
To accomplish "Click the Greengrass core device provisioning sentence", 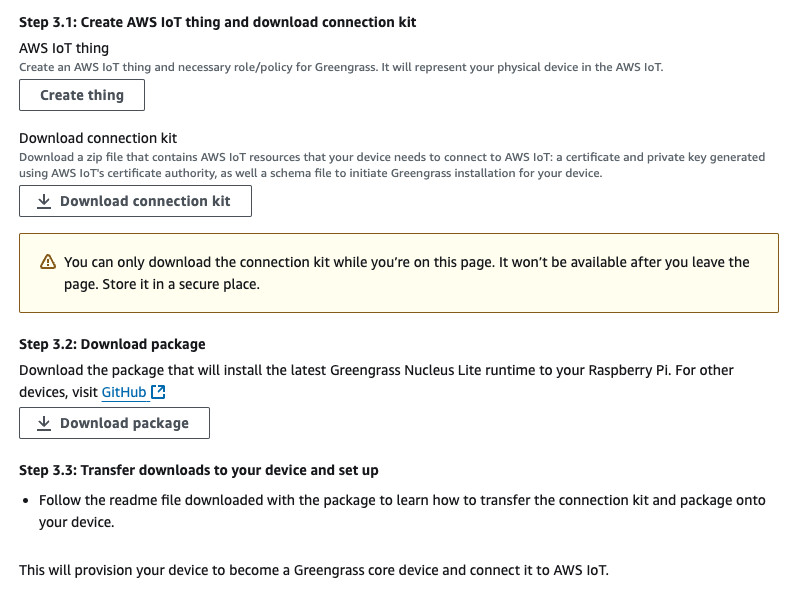I will (313, 570).
